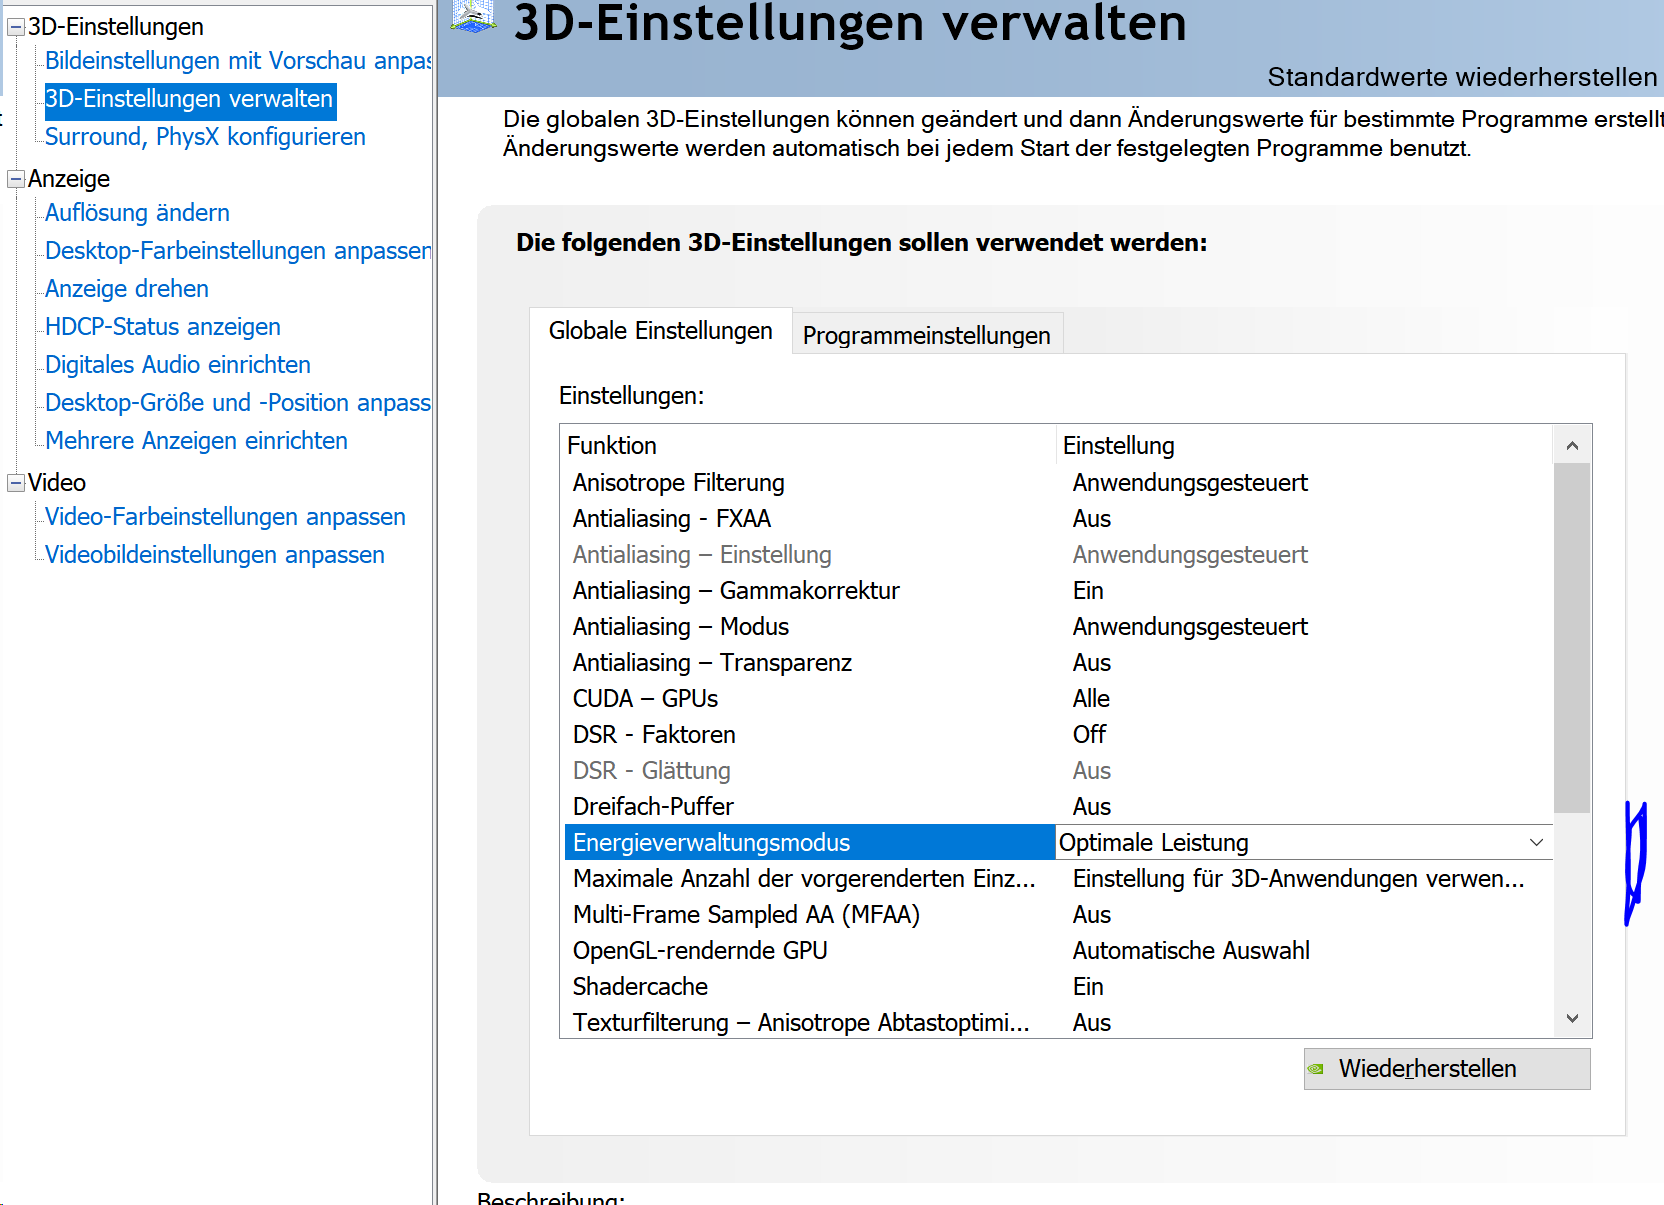Switch to Programmeinstellungen tab

click(x=927, y=335)
